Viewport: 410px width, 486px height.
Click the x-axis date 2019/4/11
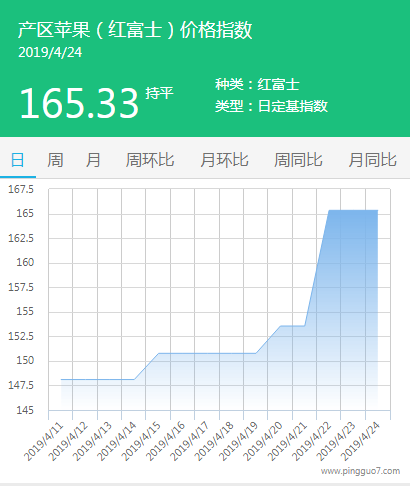[x=43, y=442]
